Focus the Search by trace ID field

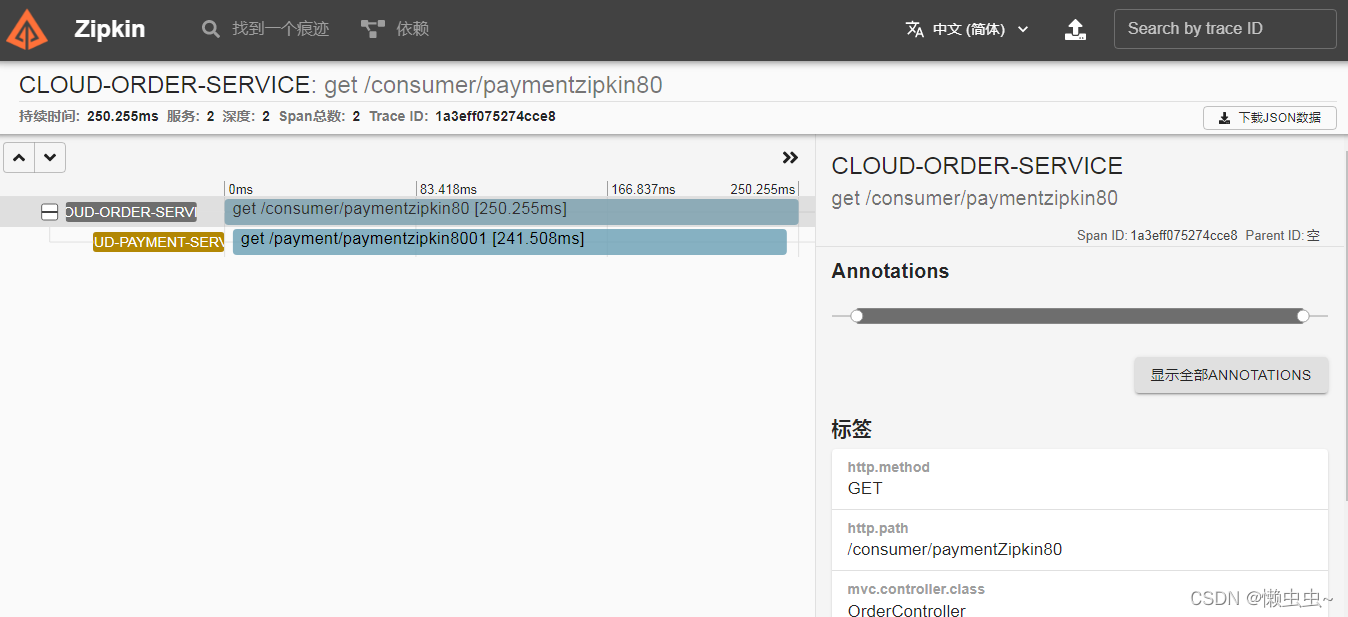click(x=1225, y=29)
